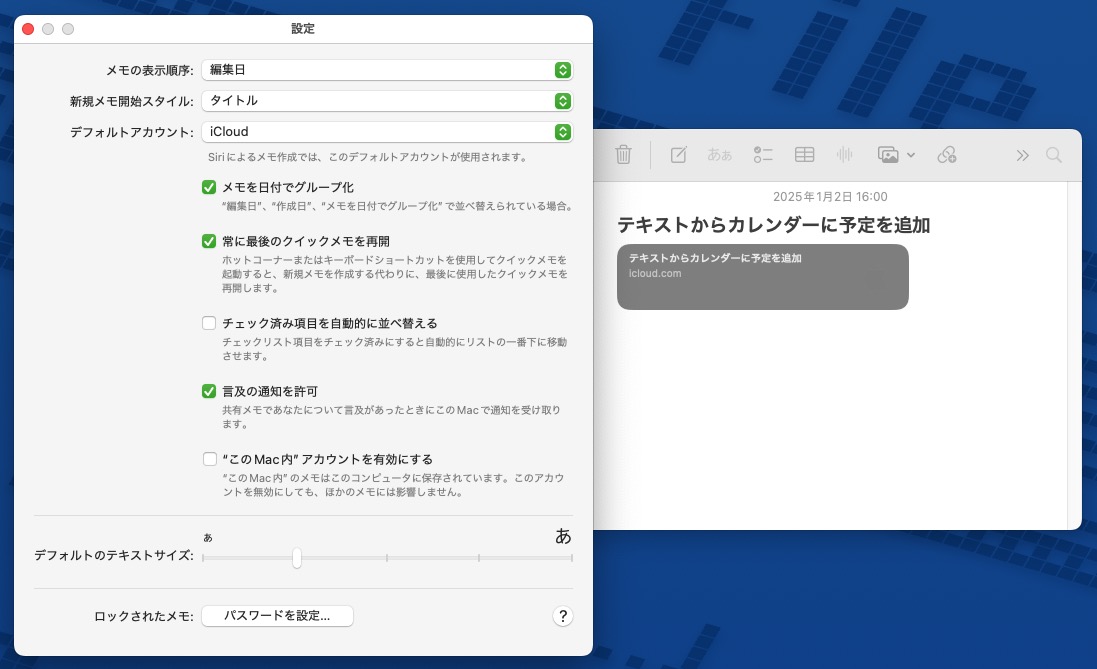1097x669 pixels.
Task: Click the note date 2025年1月2日 16:00
Action: 830,197
